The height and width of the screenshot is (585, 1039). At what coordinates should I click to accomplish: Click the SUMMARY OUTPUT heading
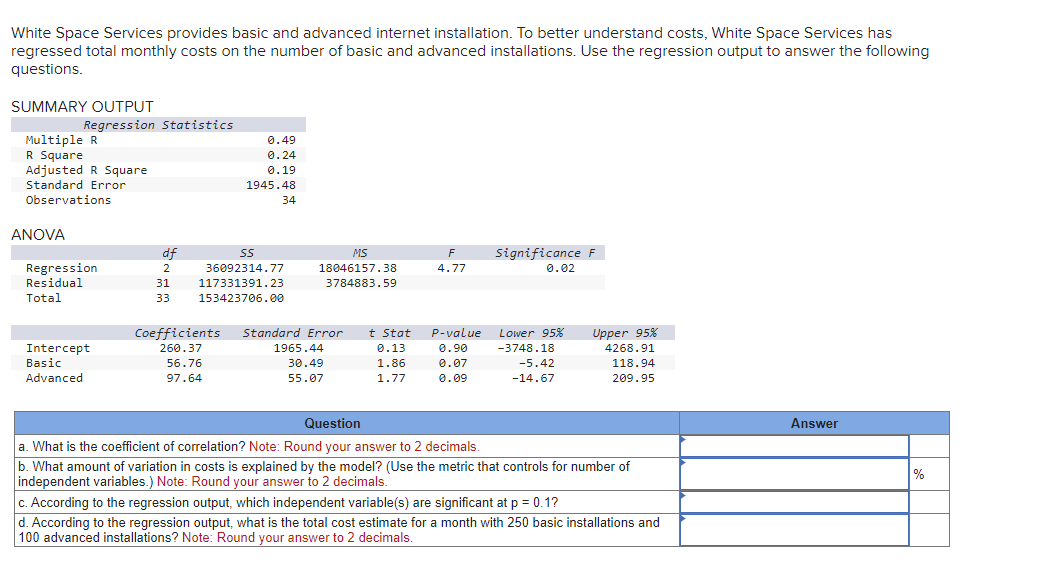point(82,107)
